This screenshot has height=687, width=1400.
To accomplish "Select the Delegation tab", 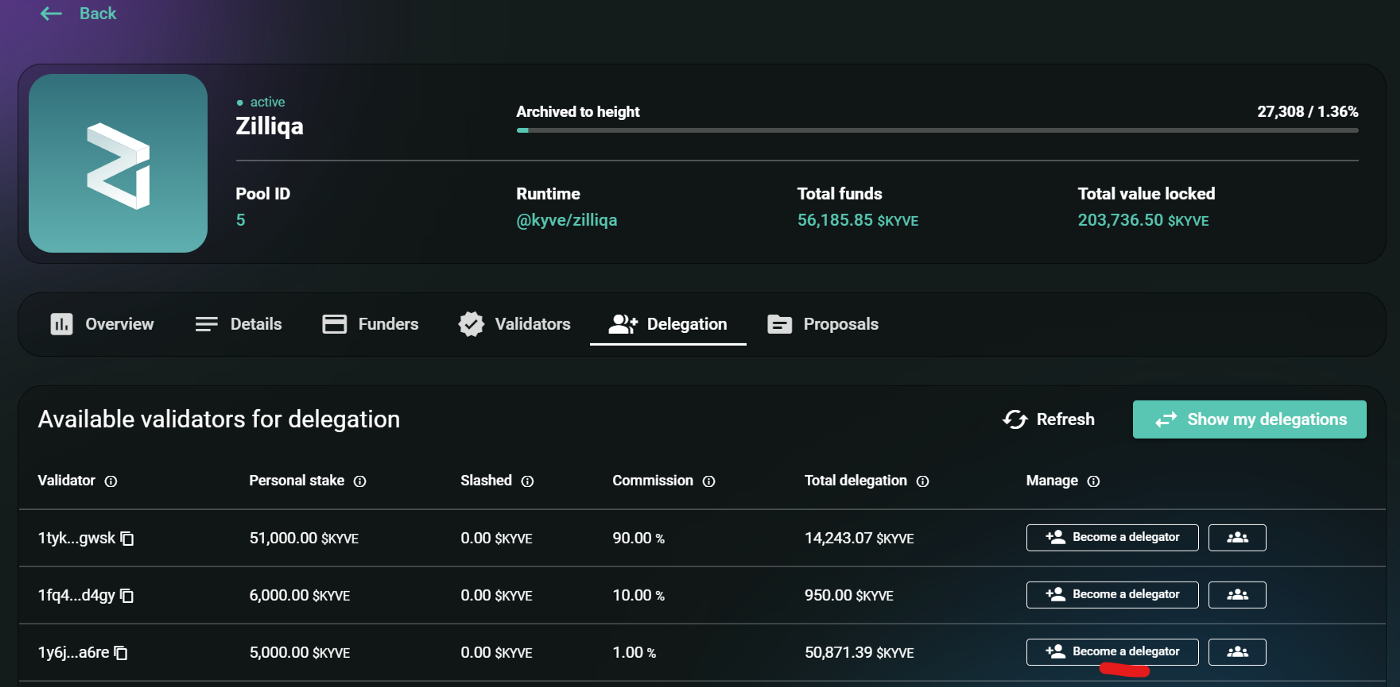I will [668, 324].
